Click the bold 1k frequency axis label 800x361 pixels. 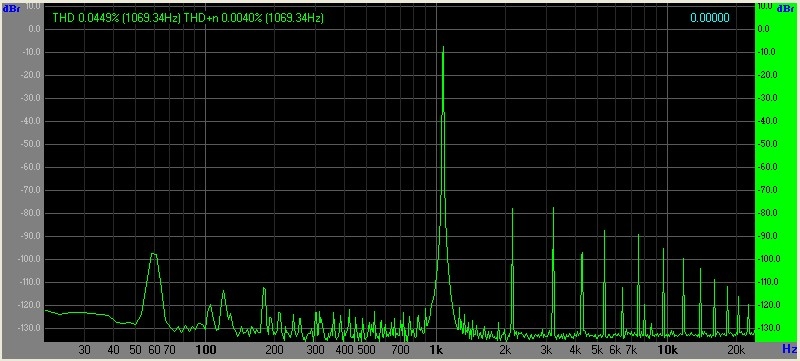pos(436,350)
